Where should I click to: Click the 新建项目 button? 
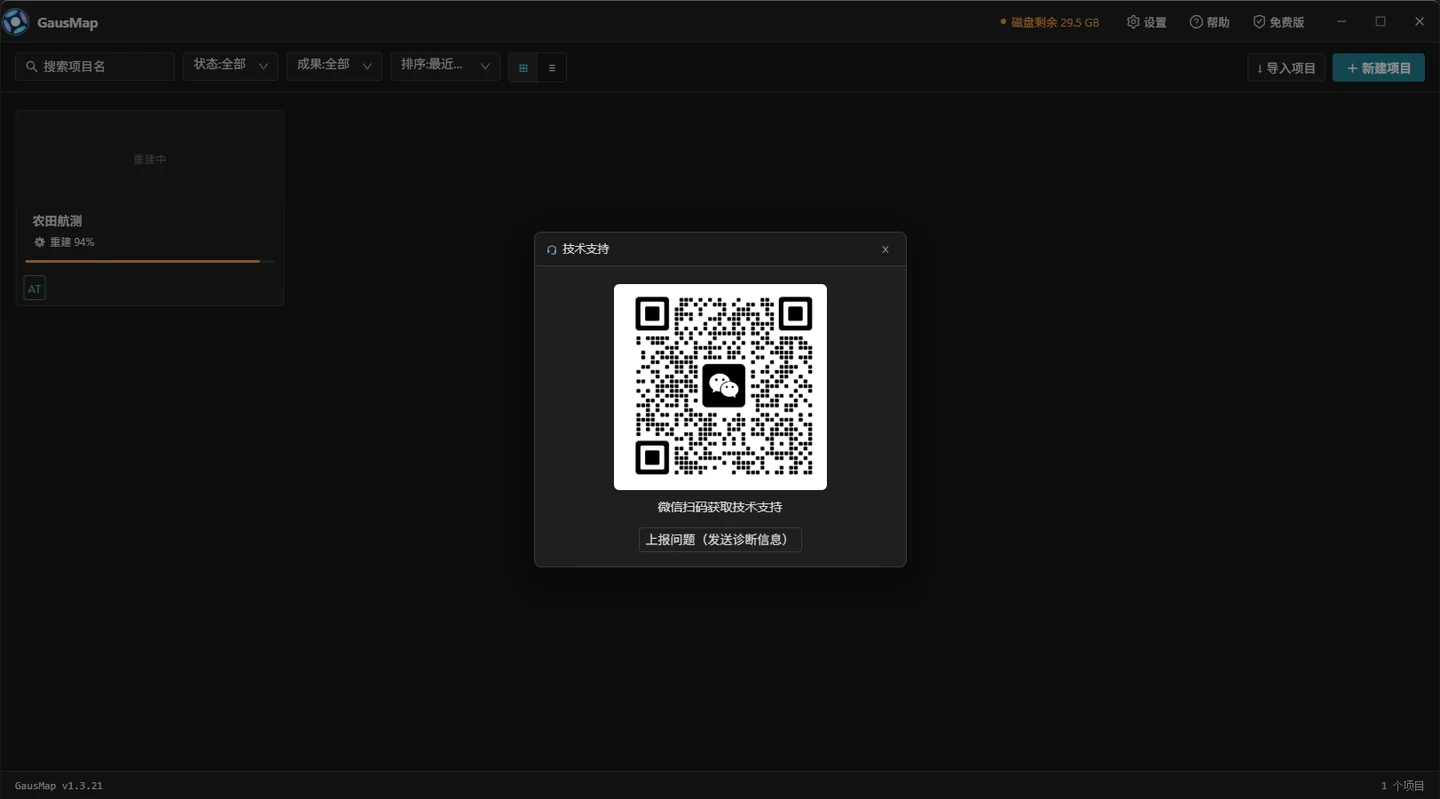(1379, 68)
